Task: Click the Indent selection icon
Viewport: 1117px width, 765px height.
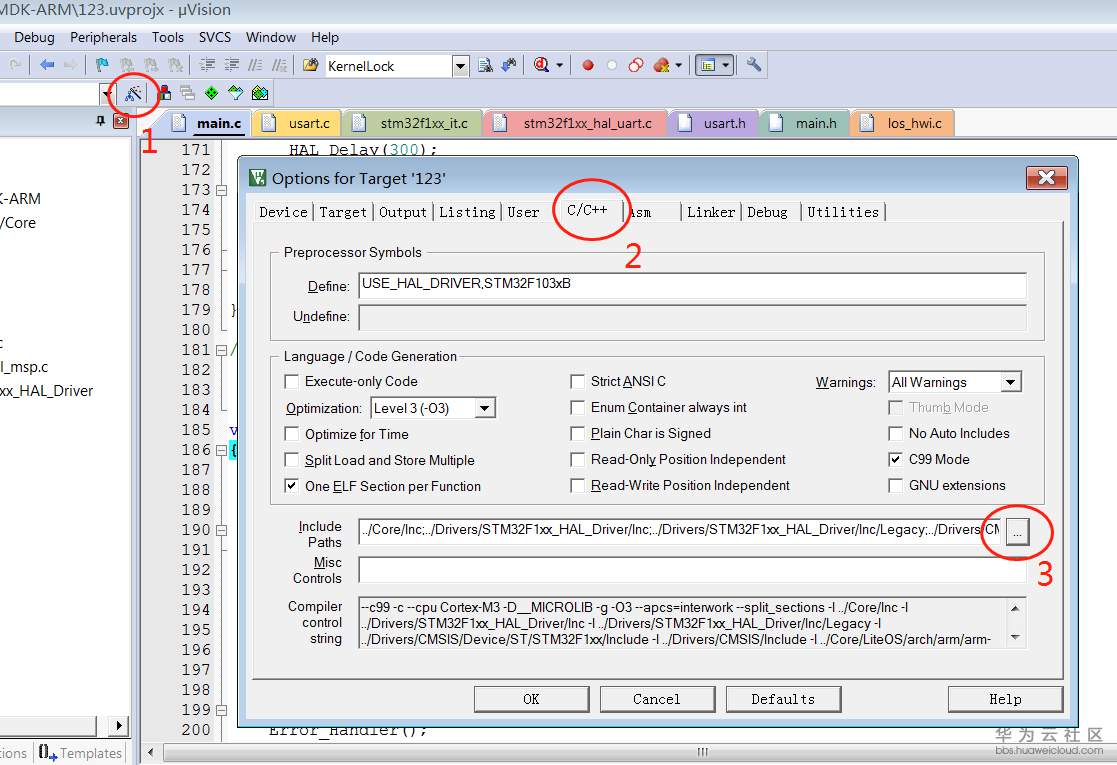Action: click(207, 66)
